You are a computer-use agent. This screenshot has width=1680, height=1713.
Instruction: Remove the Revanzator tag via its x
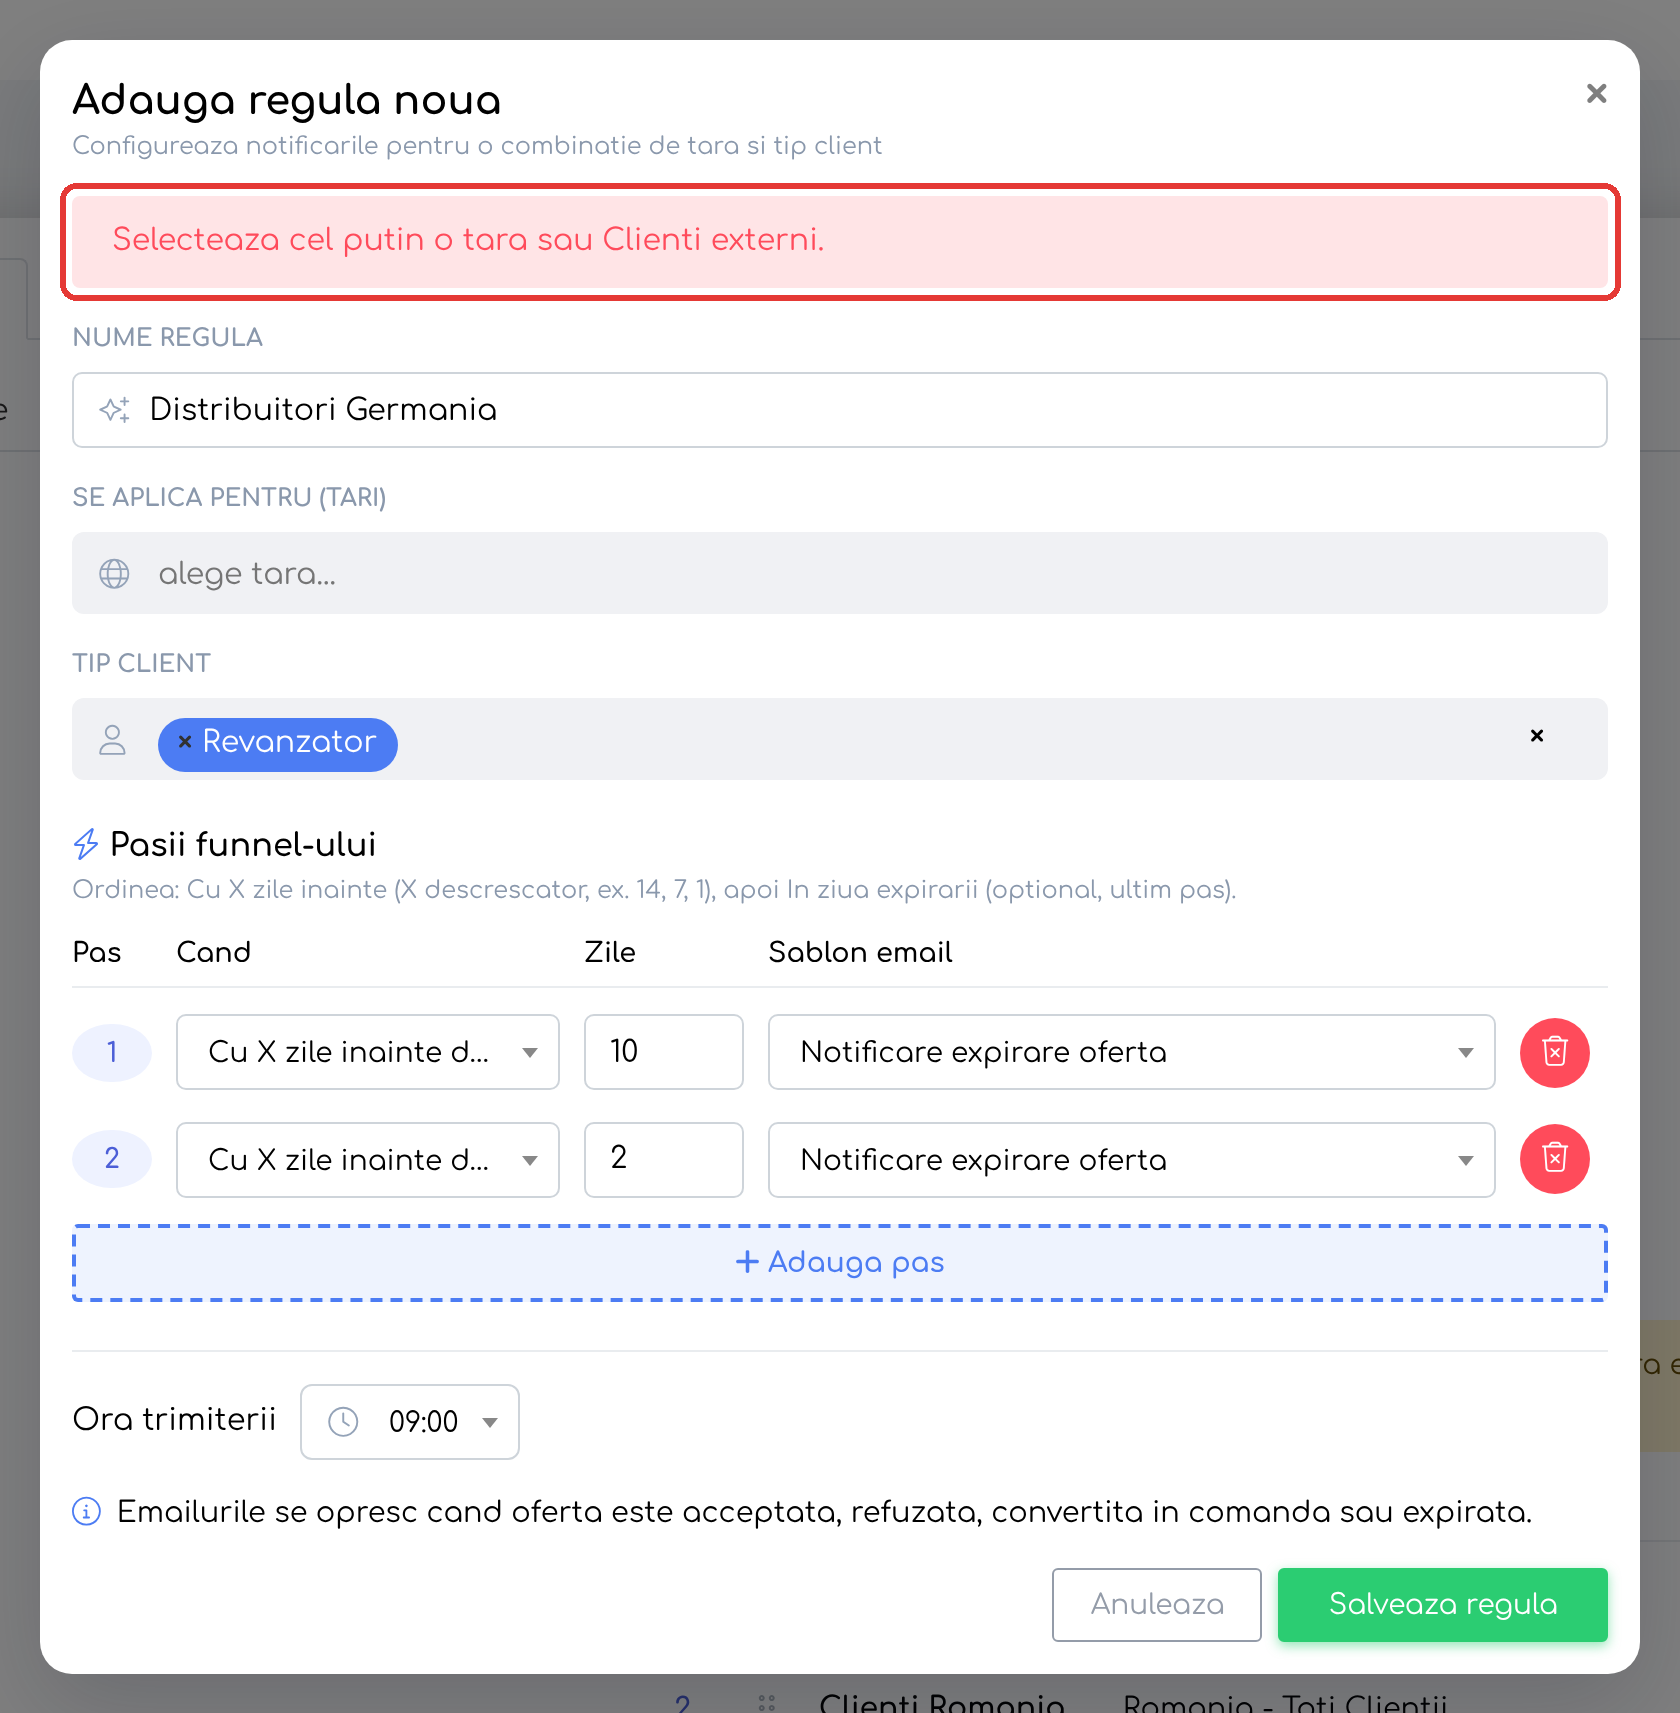coord(185,742)
